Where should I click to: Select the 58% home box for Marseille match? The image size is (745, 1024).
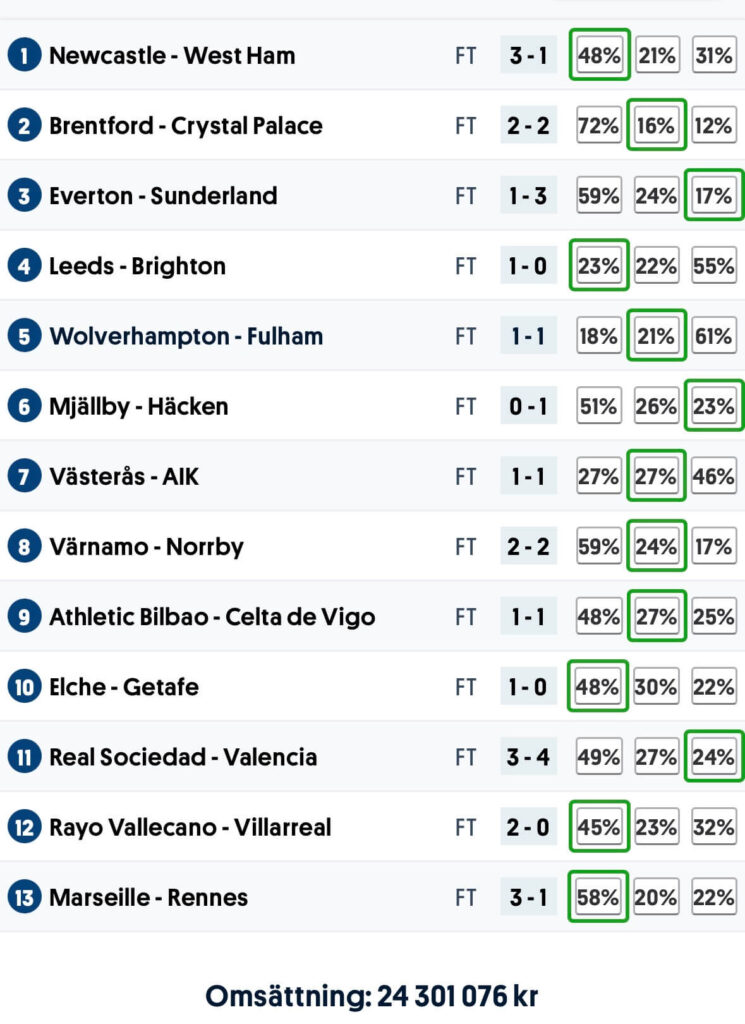tap(598, 897)
